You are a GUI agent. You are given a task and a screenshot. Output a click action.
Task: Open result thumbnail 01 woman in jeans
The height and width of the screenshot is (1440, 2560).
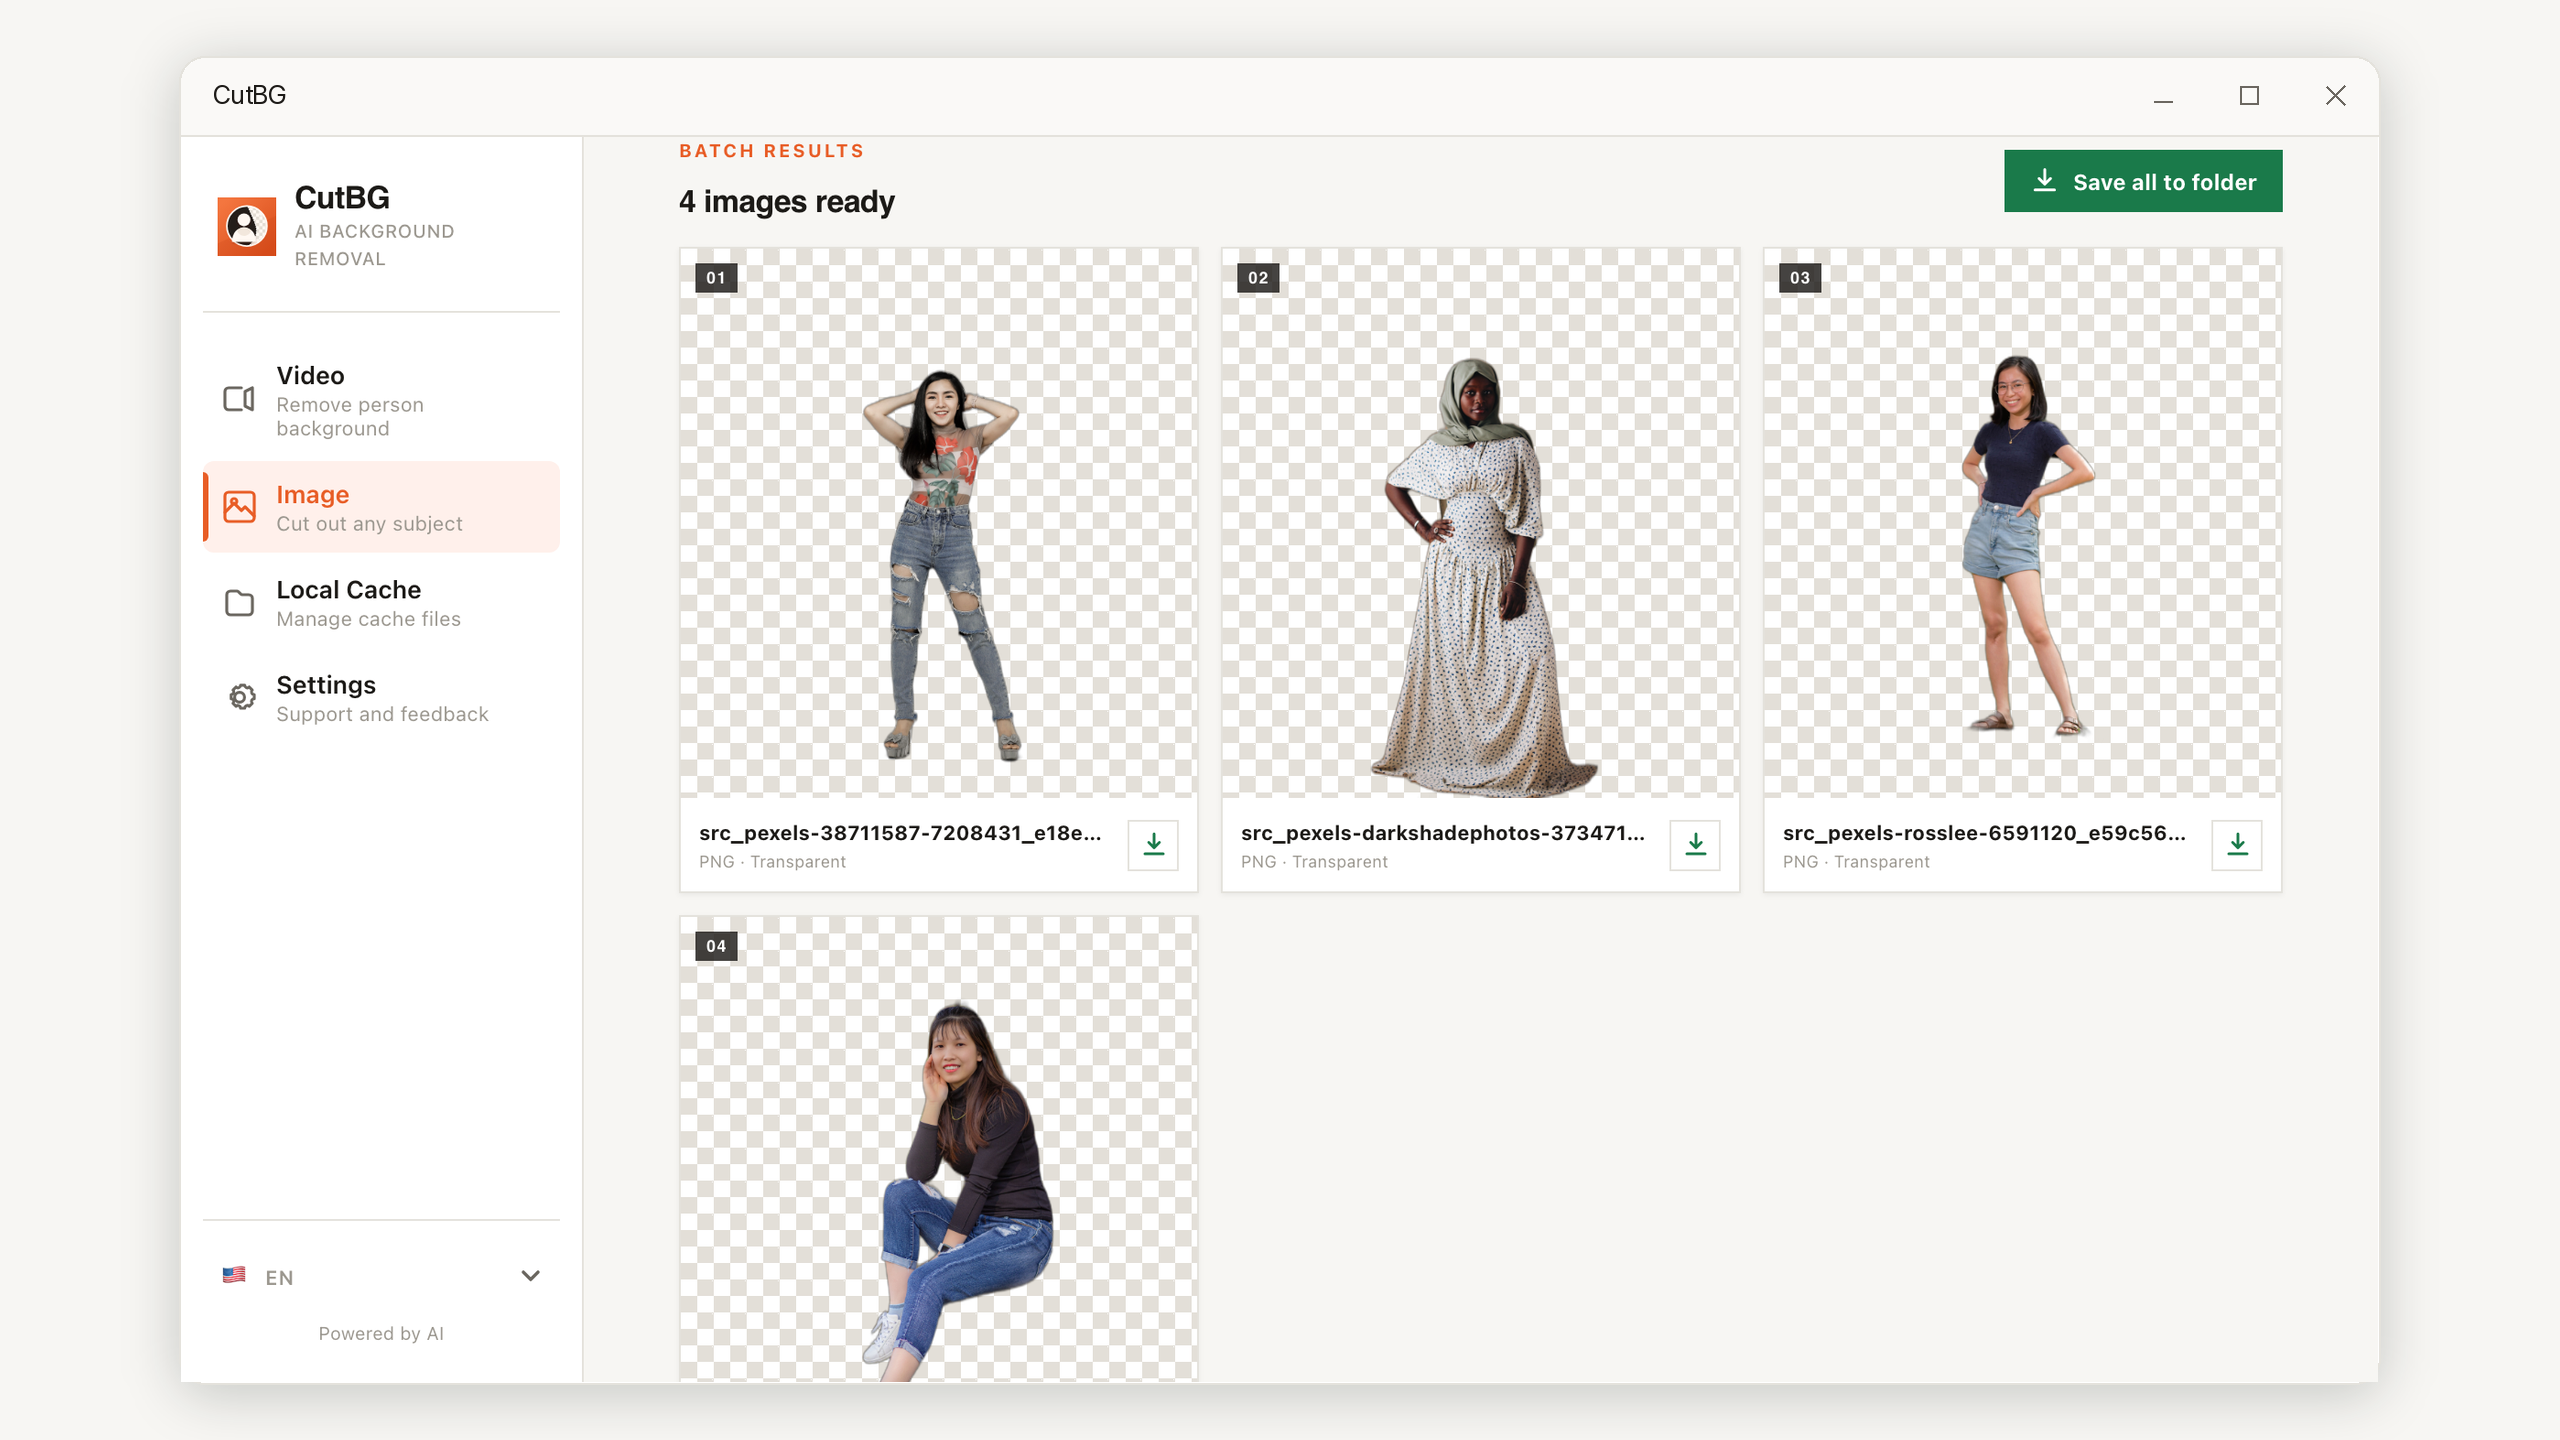938,523
